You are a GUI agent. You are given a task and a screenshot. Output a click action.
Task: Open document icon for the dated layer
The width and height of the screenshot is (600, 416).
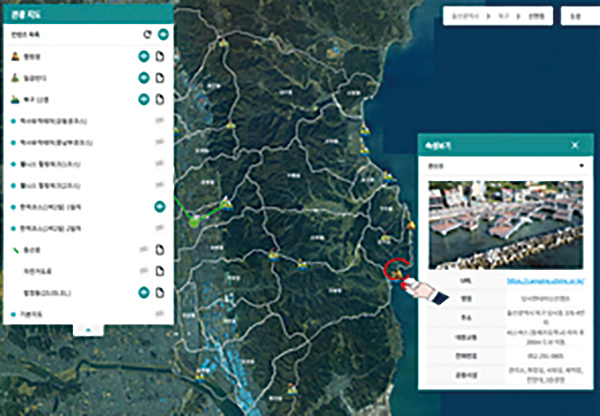tap(160, 293)
